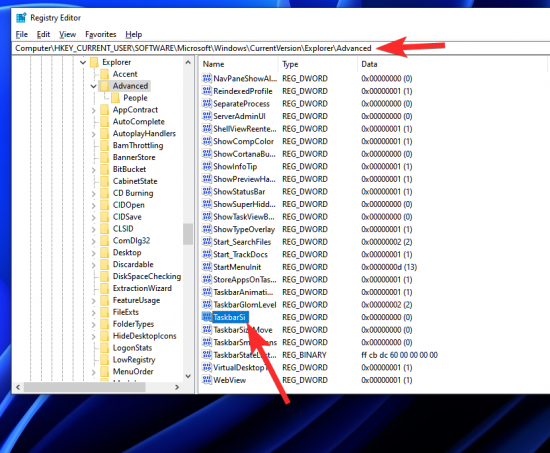The width and height of the screenshot is (550, 453).
Task: Expand the AutoplayHandlers key
Action: [93, 134]
